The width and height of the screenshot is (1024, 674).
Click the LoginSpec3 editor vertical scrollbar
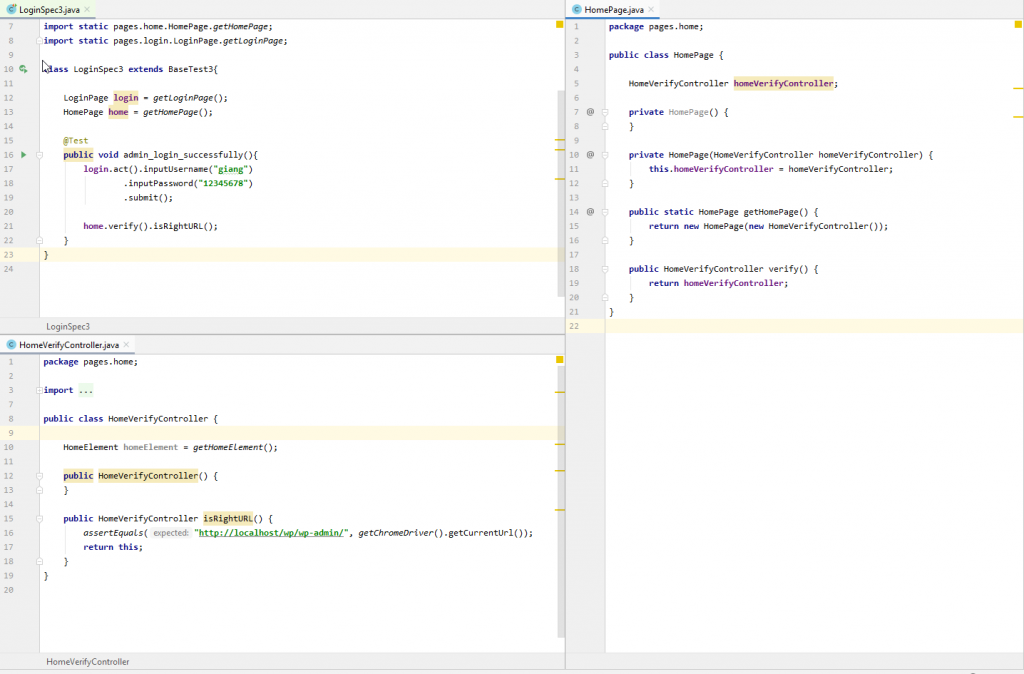[x=561, y=190]
